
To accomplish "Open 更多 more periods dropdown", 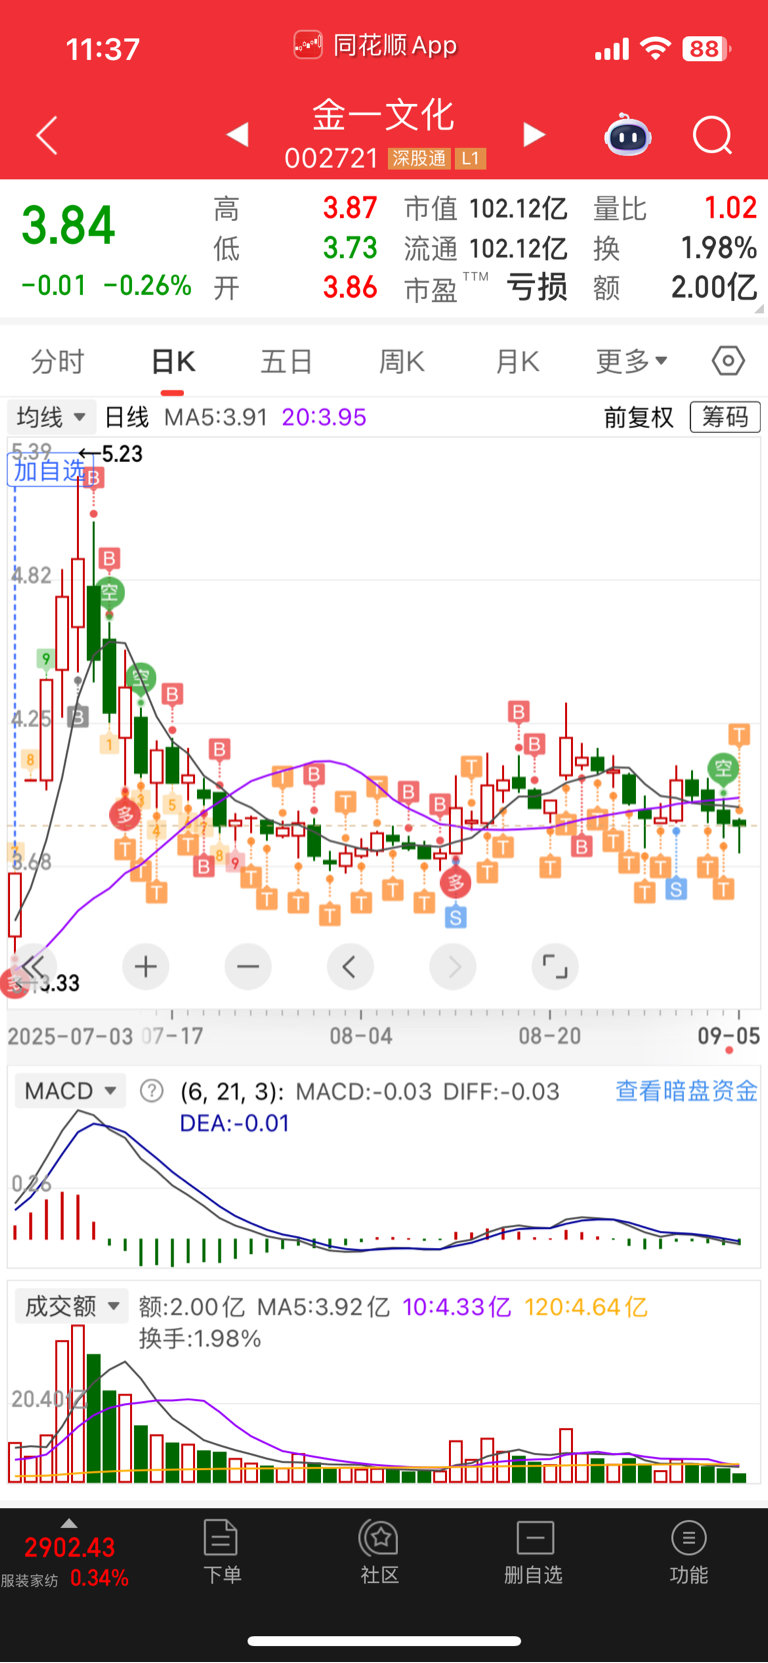I will coord(631,361).
